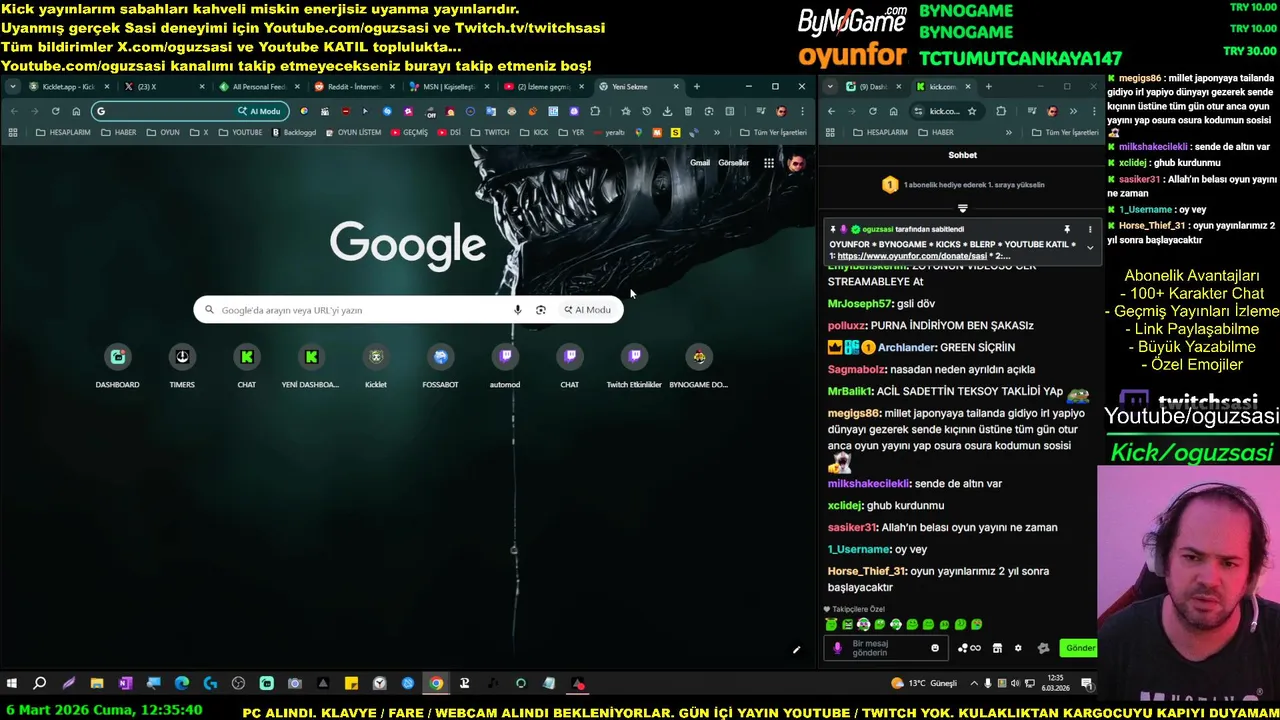Open the Twitch Etkinlikler shortcut tile
Screen dimensions: 1280x720
[x=634, y=366]
